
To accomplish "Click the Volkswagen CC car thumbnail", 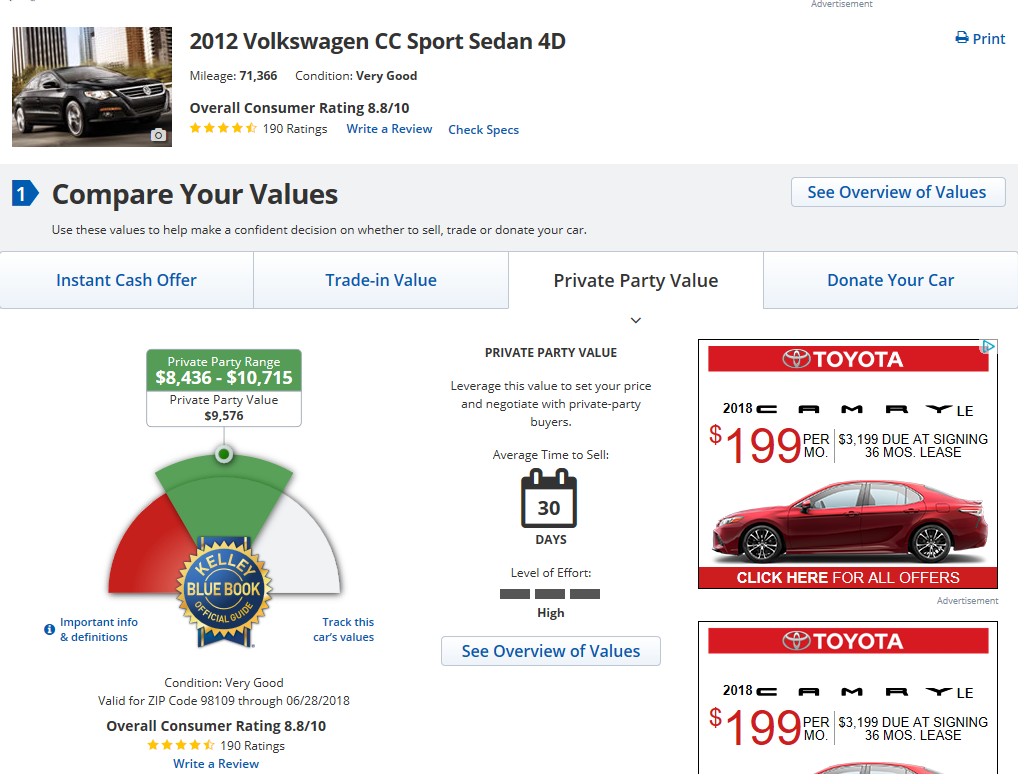I will tap(92, 86).
